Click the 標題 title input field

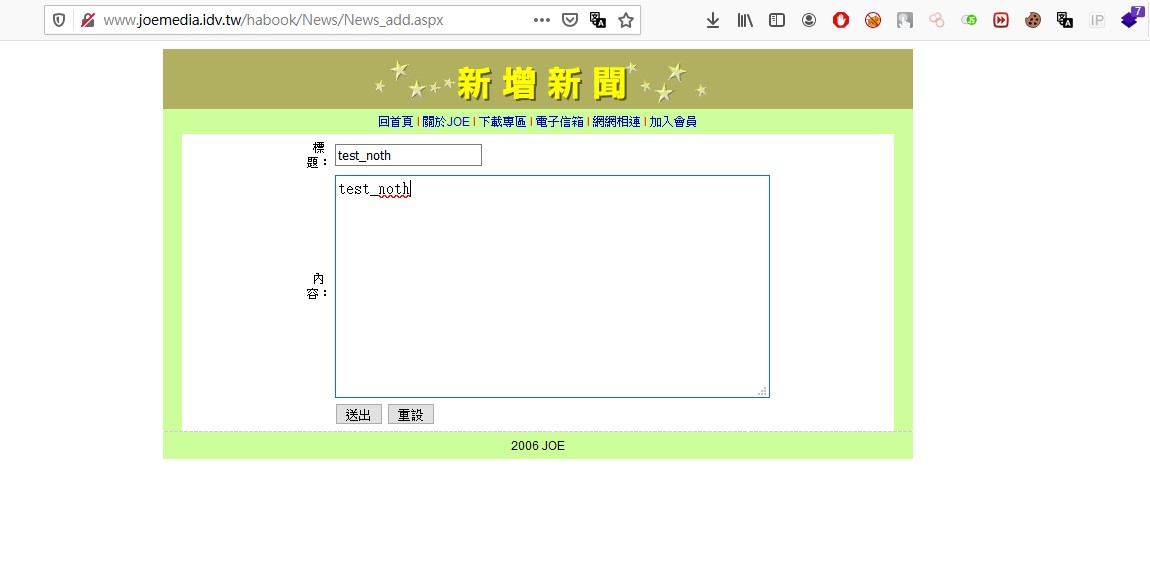pos(409,155)
